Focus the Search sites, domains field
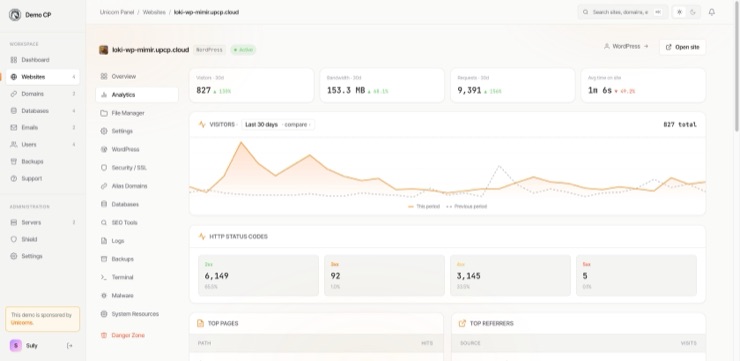The height and width of the screenshot is (361, 740). coord(622,12)
